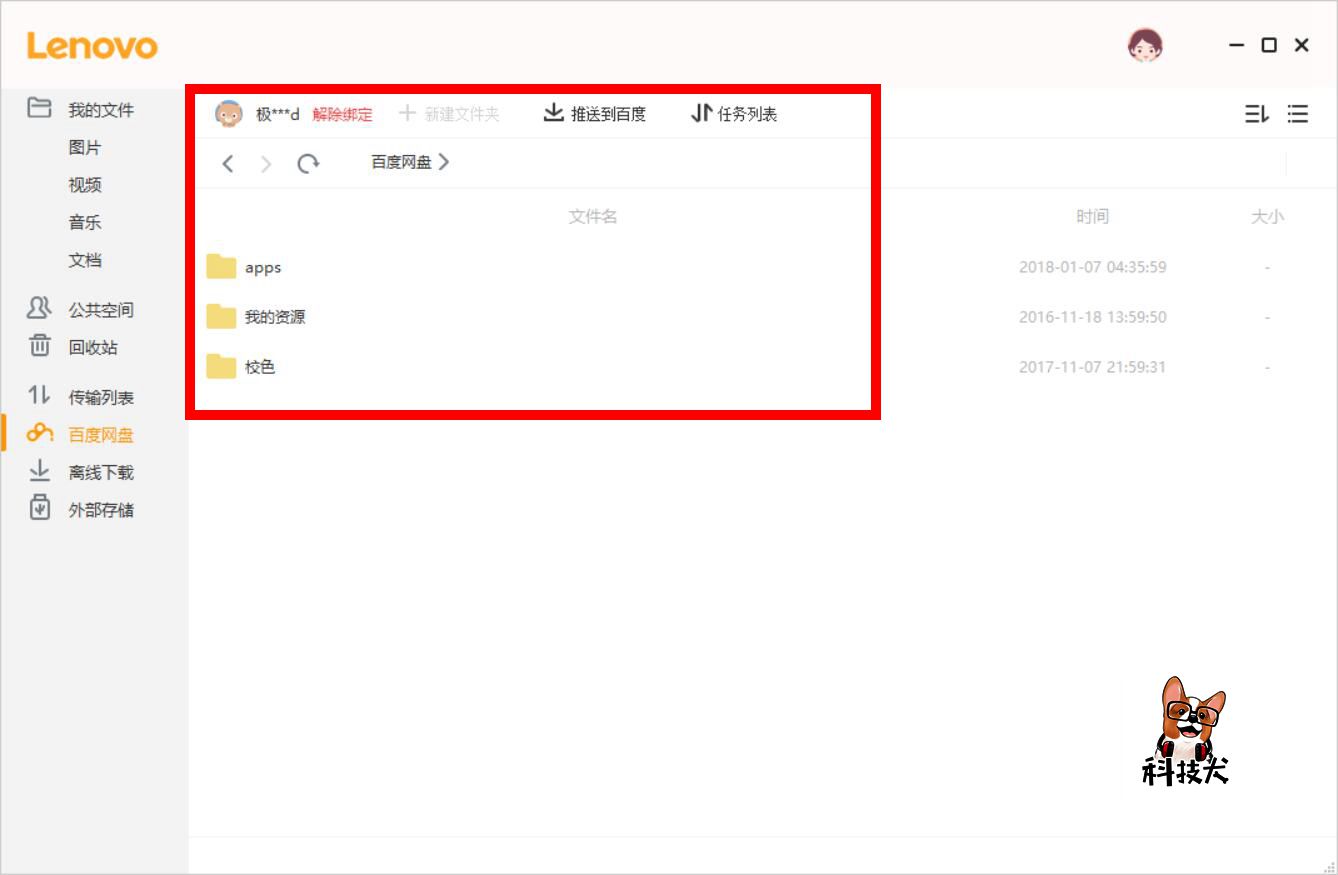Click the up-down arrows icon beside 任务列表
Viewport: 1338px width, 875px height.
click(x=702, y=113)
